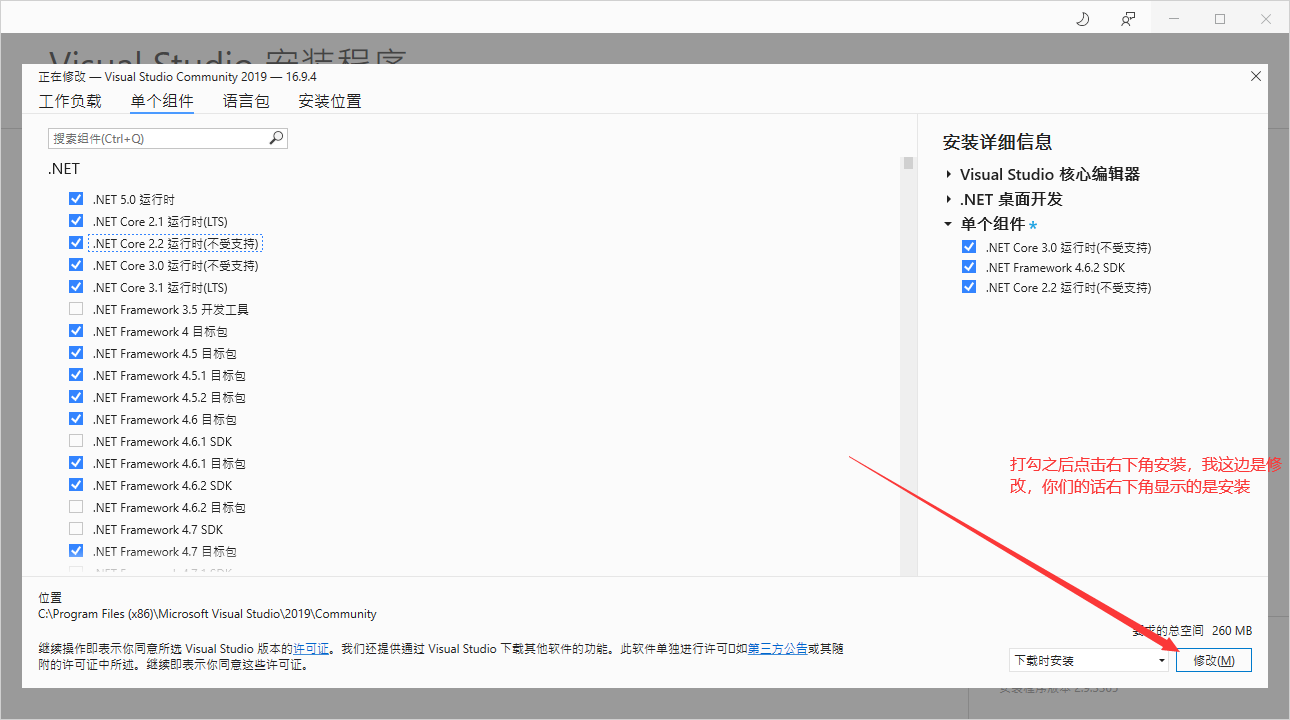Check .NET Framework 4.6.2 目标包 checkbox
This screenshot has height=720, width=1290.
76,507
